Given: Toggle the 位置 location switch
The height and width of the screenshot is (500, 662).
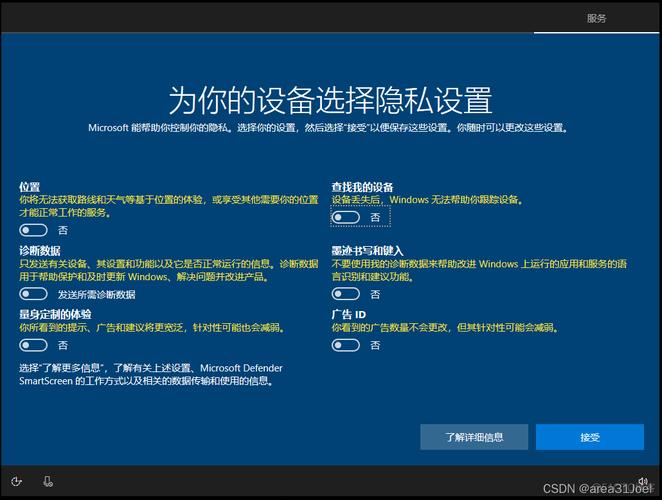Looking at the screenshot, I should pyautogui.click(x=33, y=230).
